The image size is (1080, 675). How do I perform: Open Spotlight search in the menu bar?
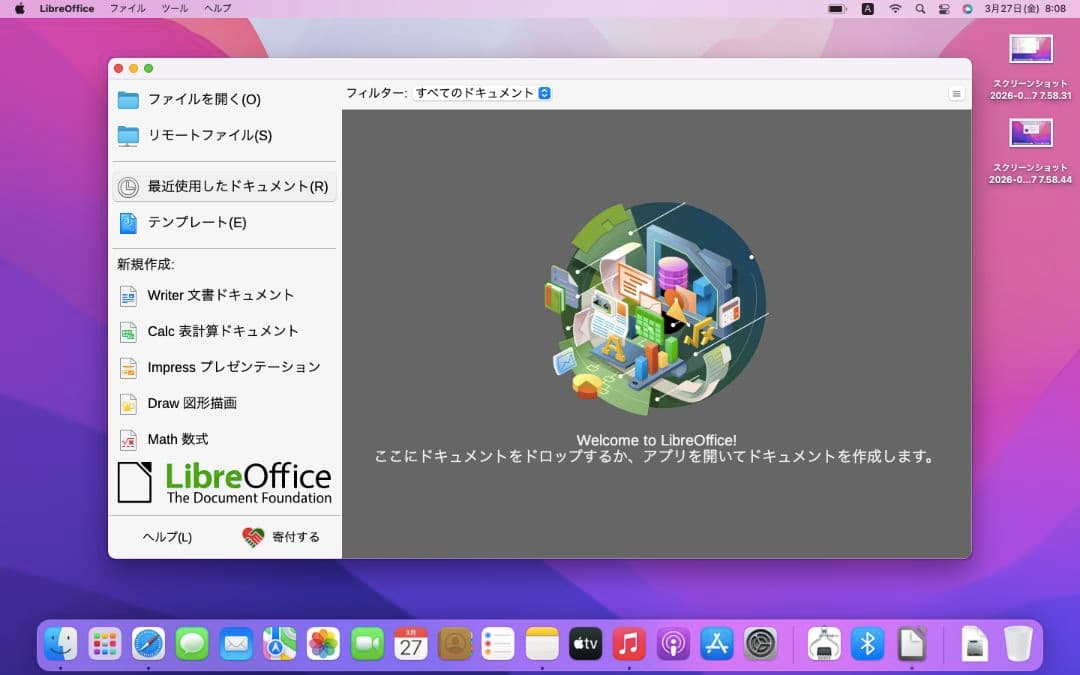pos(920,8)
